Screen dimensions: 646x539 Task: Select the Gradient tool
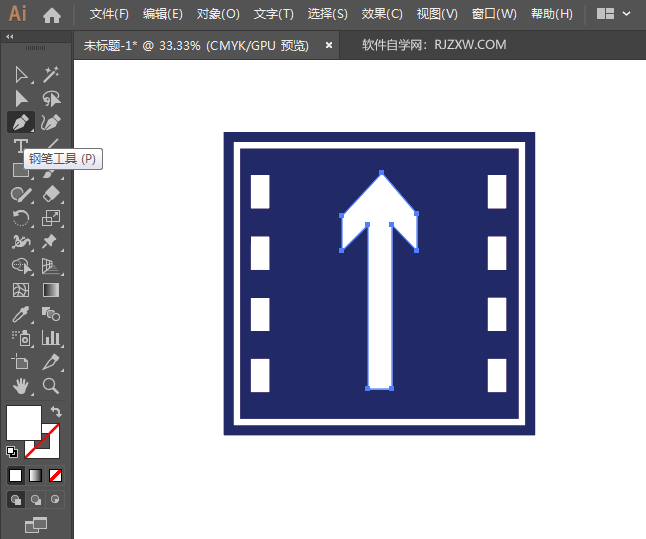[x=51, y=290]
